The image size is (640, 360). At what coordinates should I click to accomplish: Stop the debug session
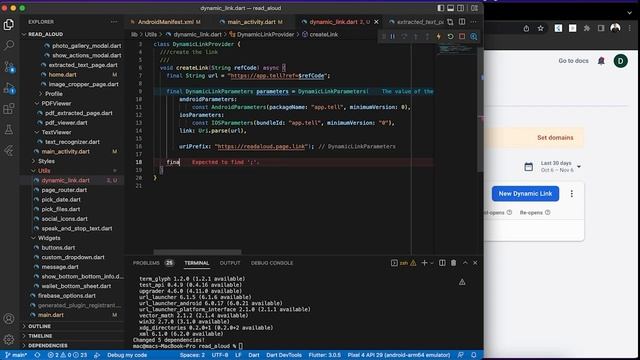coord(462,36)
